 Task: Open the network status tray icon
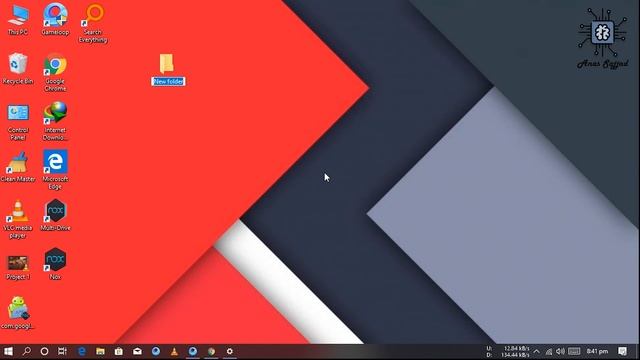click(x=549, y=351)
